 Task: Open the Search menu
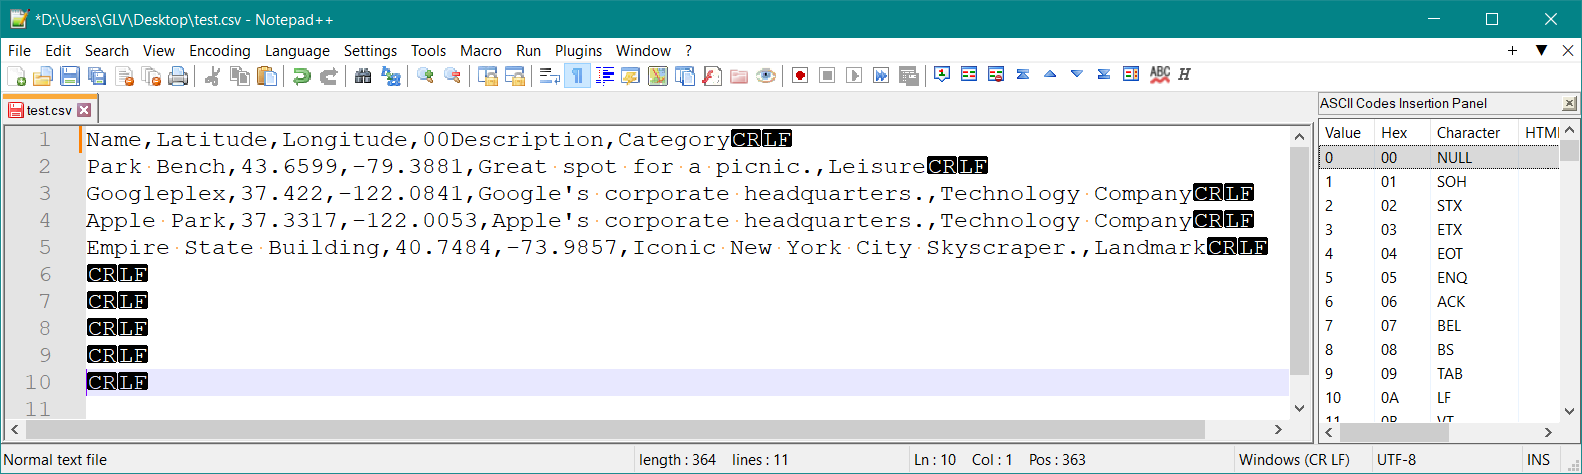[107, 51]
